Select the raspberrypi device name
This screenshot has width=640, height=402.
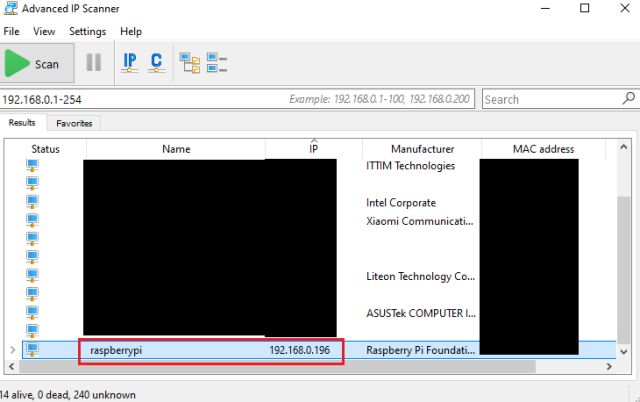(116, 350)
